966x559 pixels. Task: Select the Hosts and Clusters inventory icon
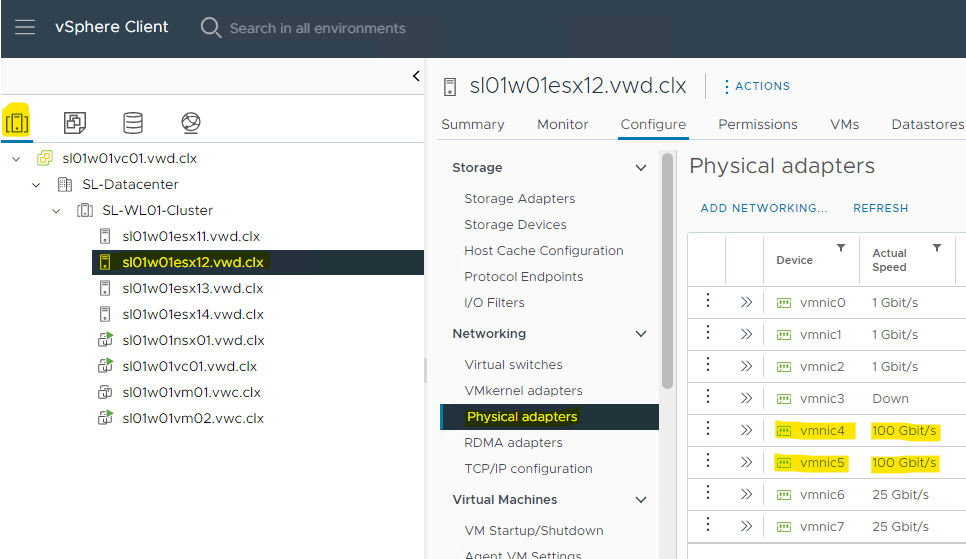pos(17,123)
